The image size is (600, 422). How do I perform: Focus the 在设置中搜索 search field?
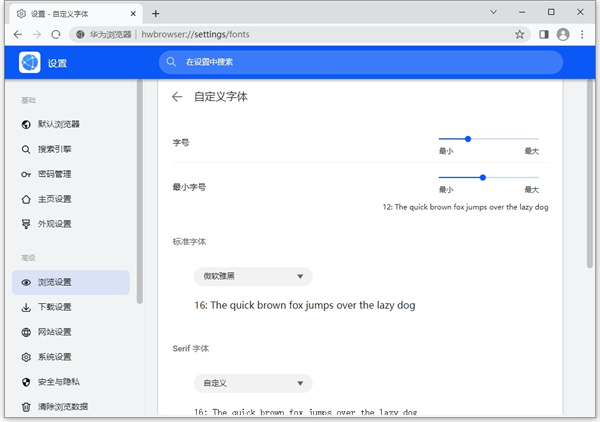(361, 62)
